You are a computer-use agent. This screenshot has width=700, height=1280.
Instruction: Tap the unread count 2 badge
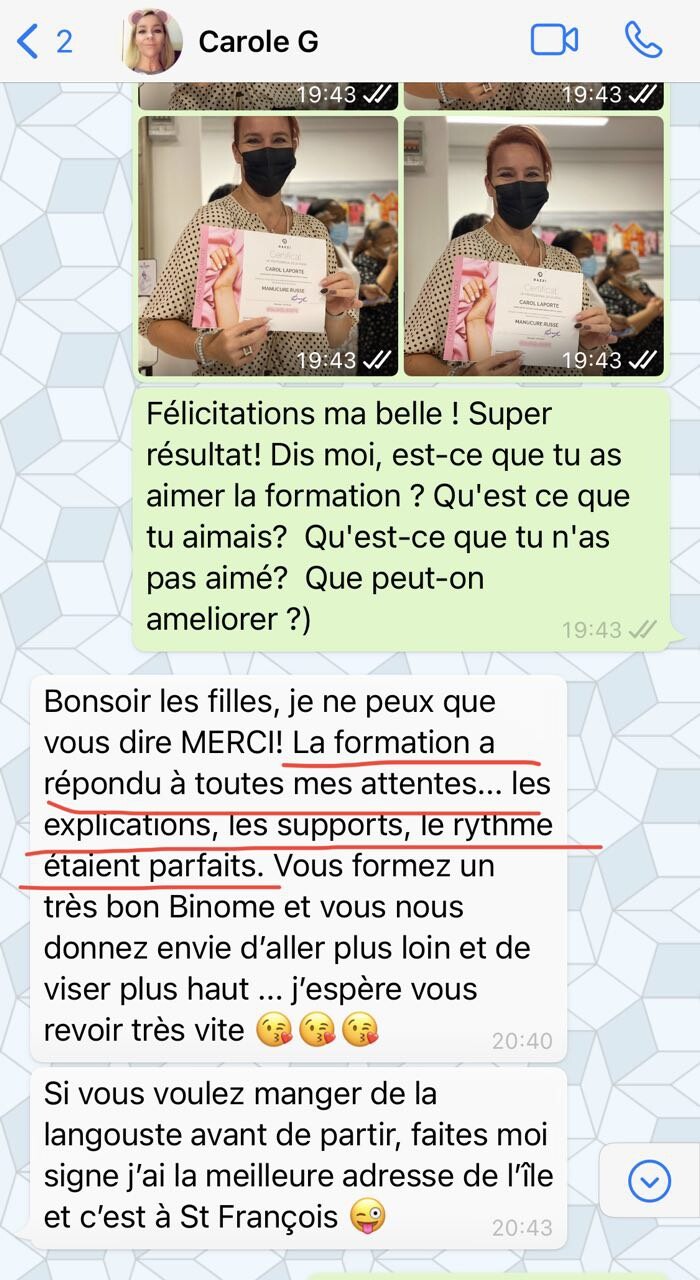pos(64,41)
